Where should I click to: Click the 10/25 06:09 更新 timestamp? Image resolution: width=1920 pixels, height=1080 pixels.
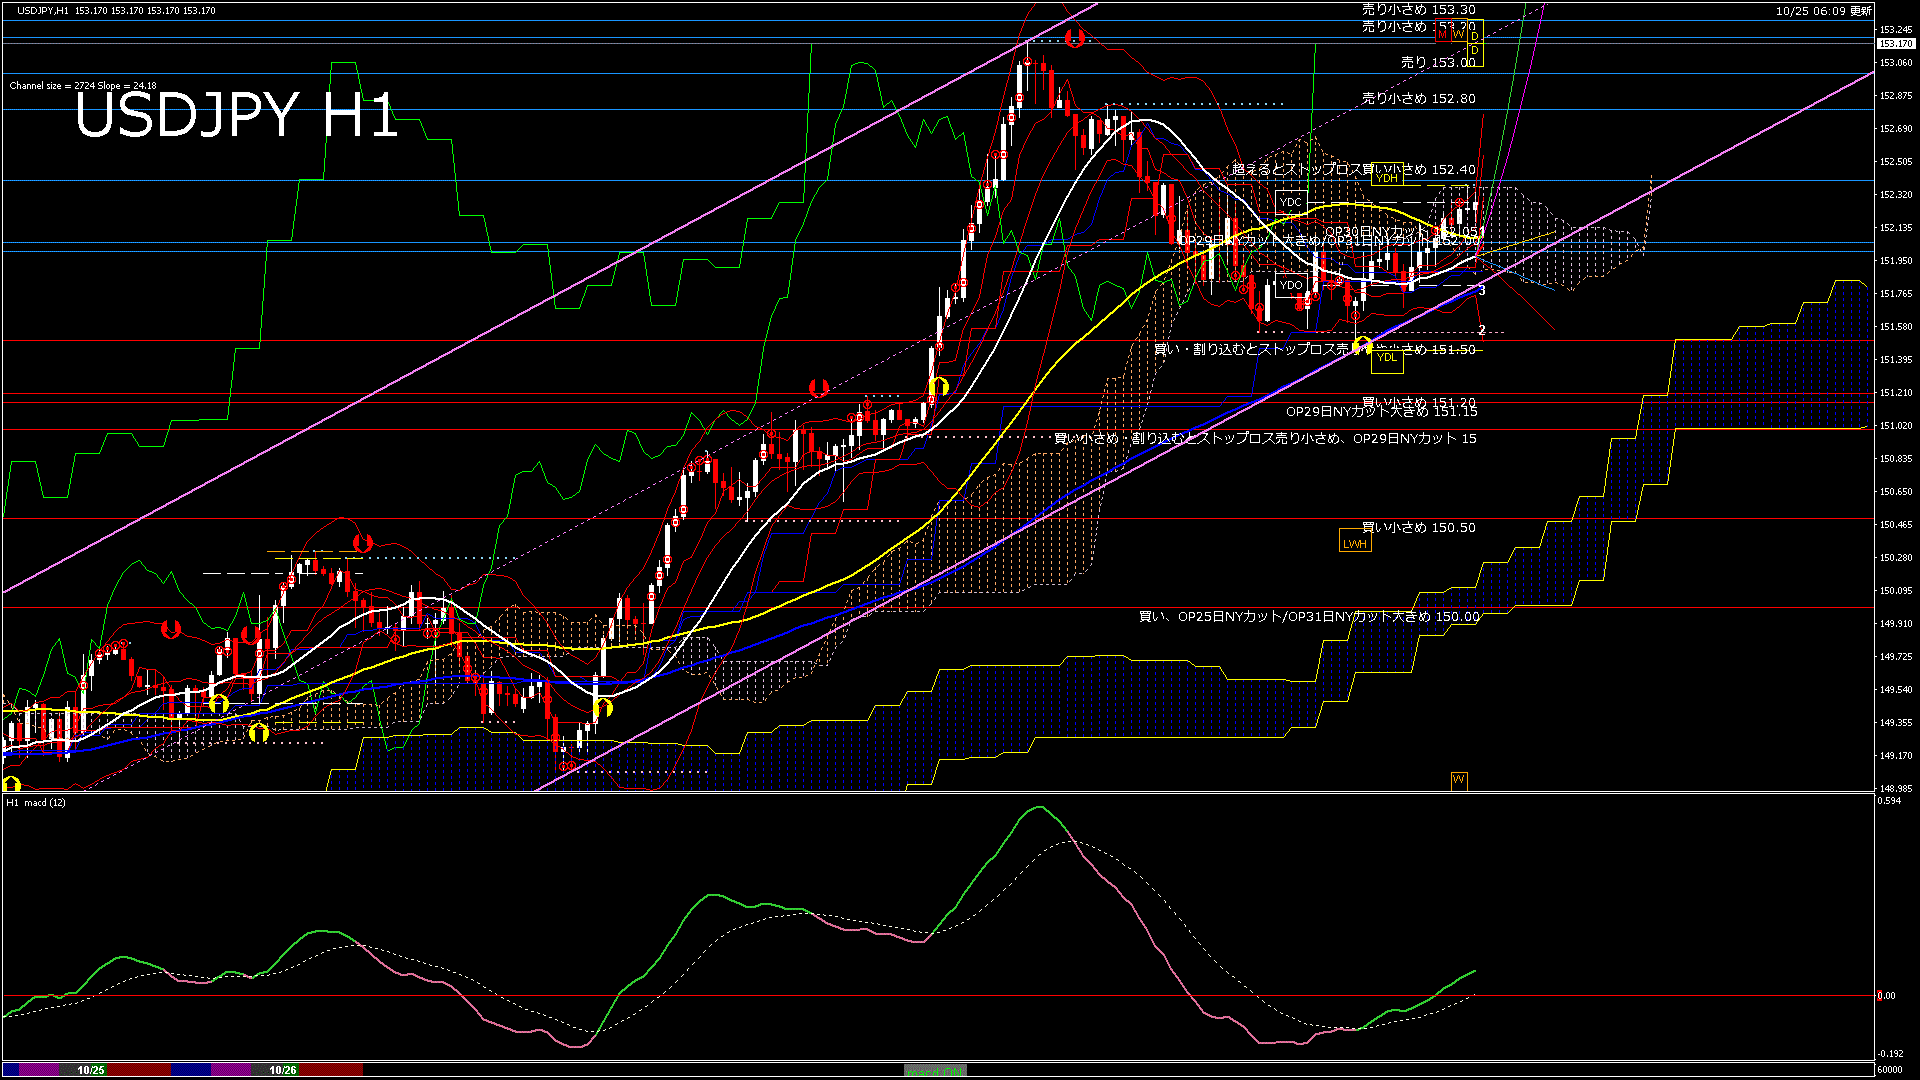click(1824, 11)
